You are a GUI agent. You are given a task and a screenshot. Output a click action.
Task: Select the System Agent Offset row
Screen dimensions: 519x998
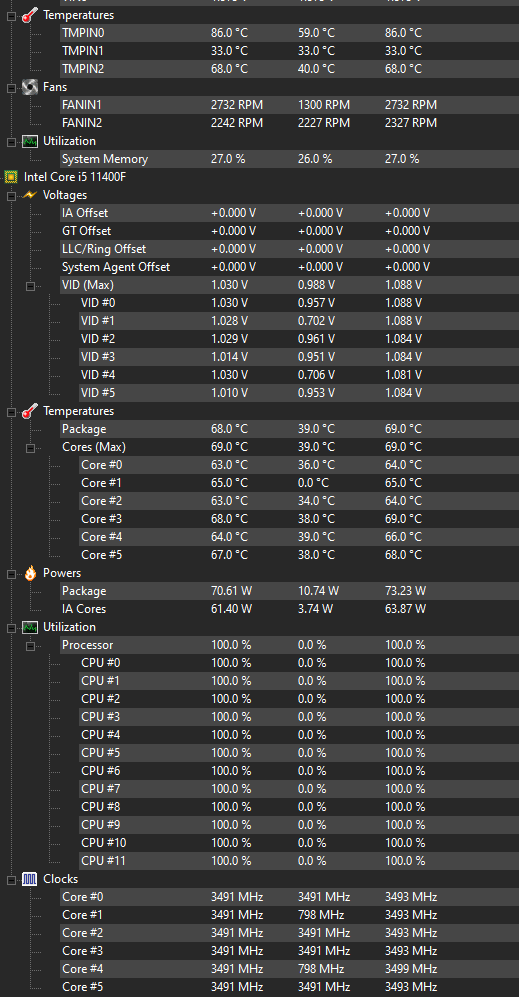coord(288,267)
